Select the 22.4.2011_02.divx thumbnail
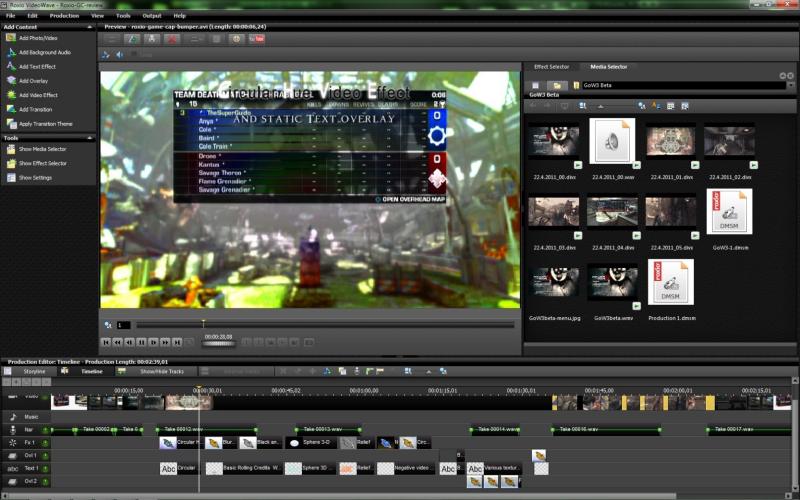 pyautogui.click(x=729, y=140)
